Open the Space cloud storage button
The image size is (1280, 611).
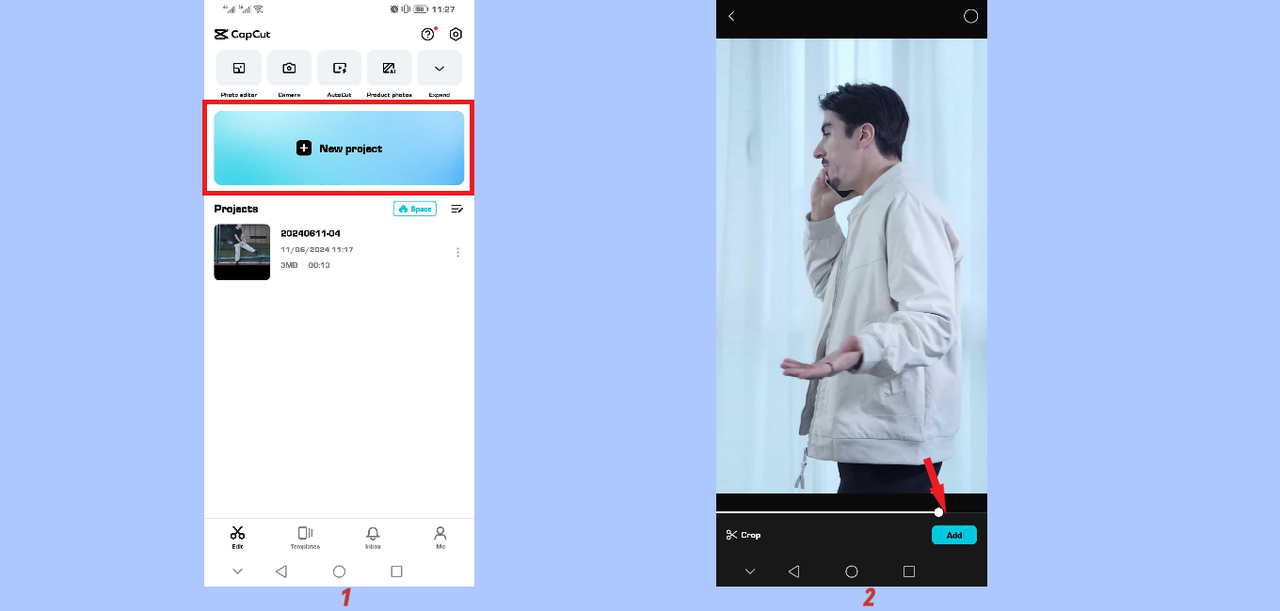[415, 209]
